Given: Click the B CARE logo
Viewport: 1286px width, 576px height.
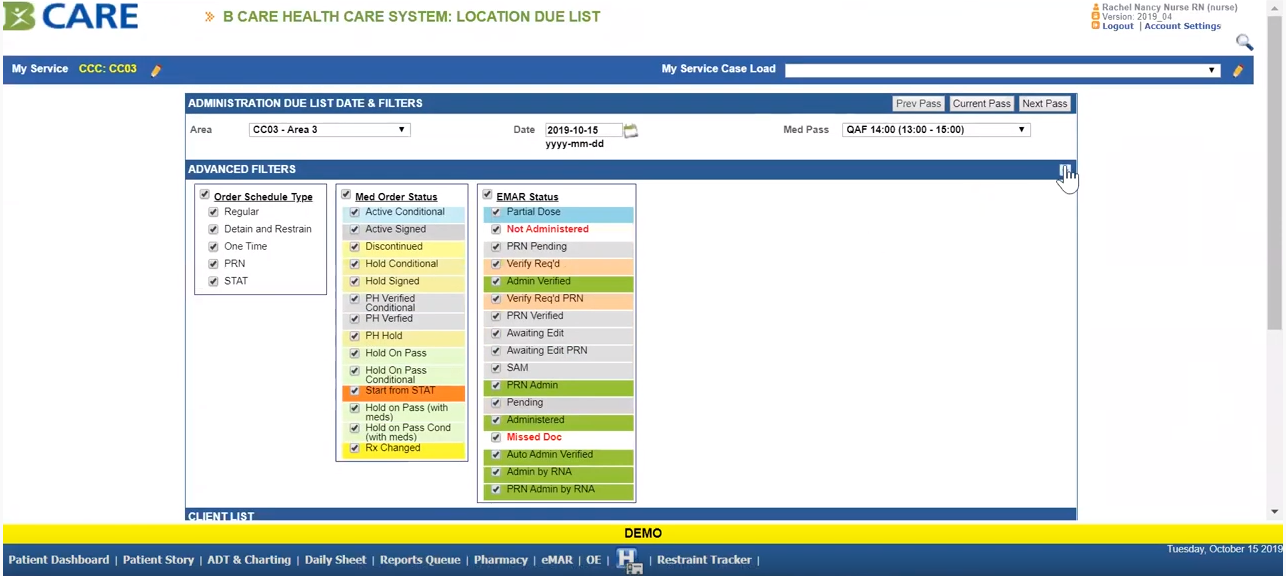Looking at the screenshot, I should tap(70, 16).
